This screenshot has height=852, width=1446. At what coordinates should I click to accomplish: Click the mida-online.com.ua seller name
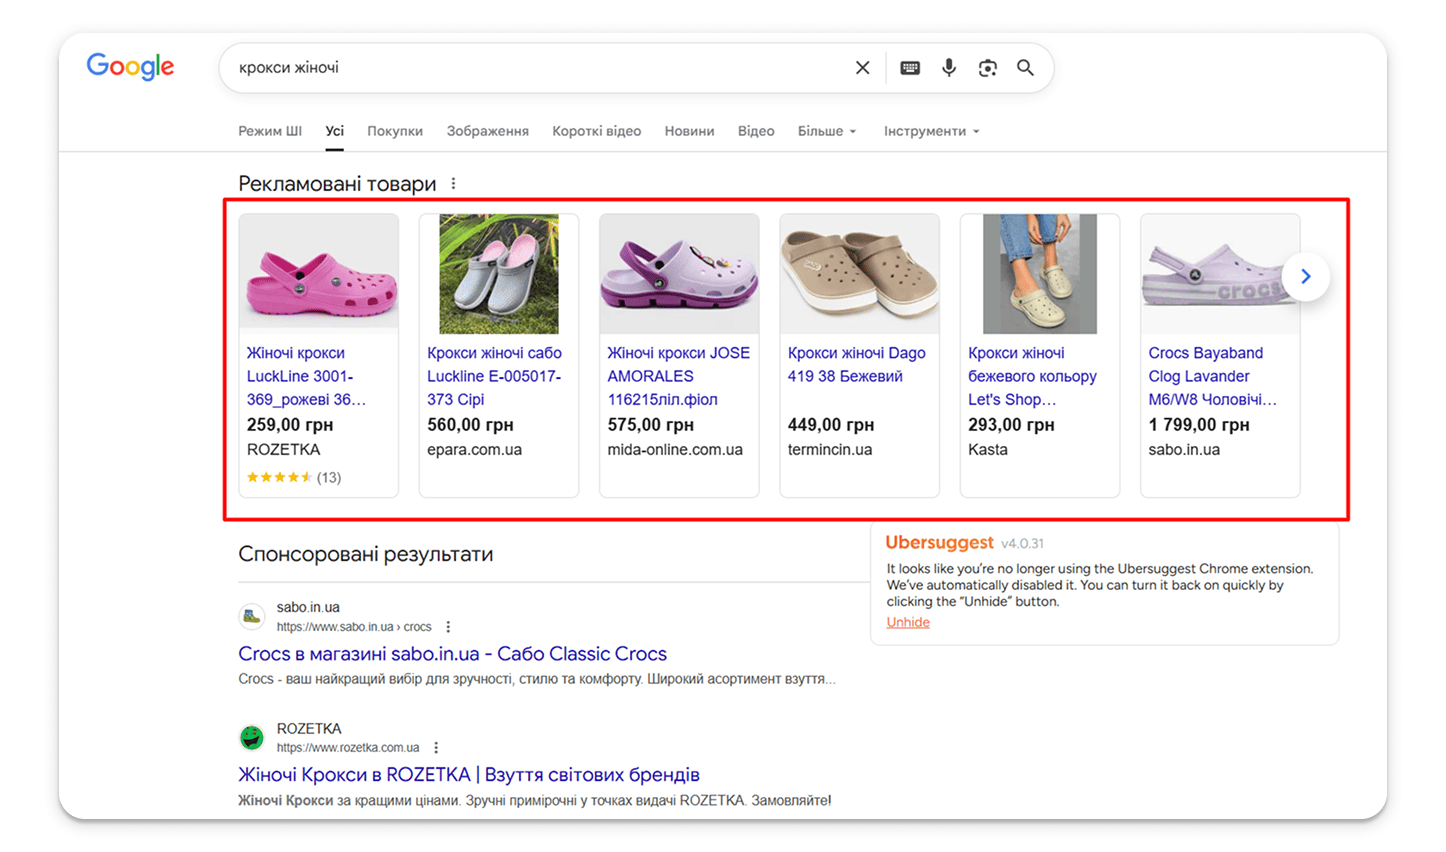(x=676, y=450)
